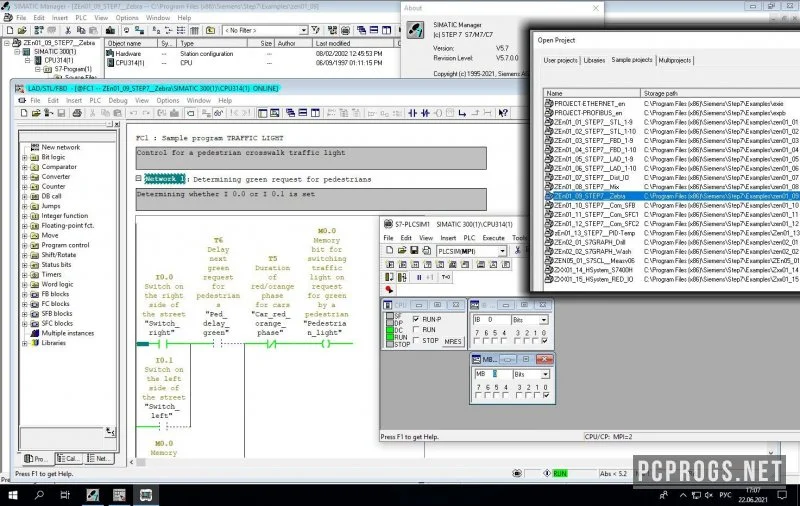Click the MRES button in CPU window
The height and width of the screenshot is (506, 800).
453,341
